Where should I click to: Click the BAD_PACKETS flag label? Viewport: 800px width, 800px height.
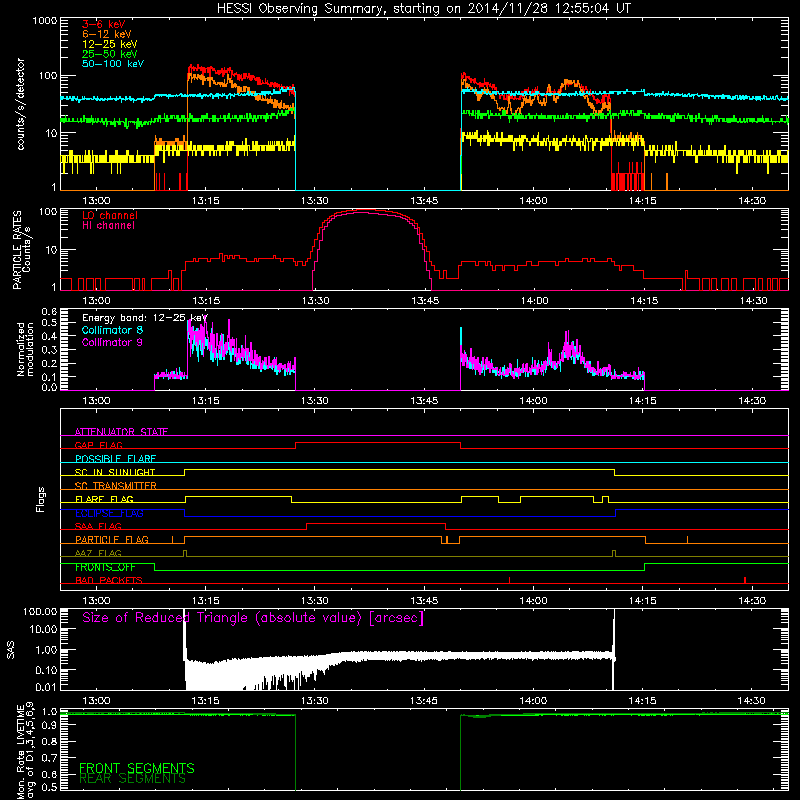coord(109,580)
